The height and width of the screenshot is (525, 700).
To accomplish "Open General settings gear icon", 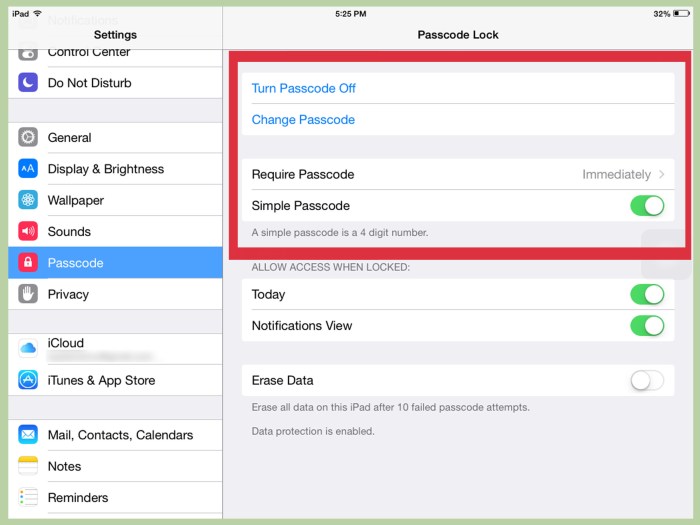I will [x=28, y=138].
